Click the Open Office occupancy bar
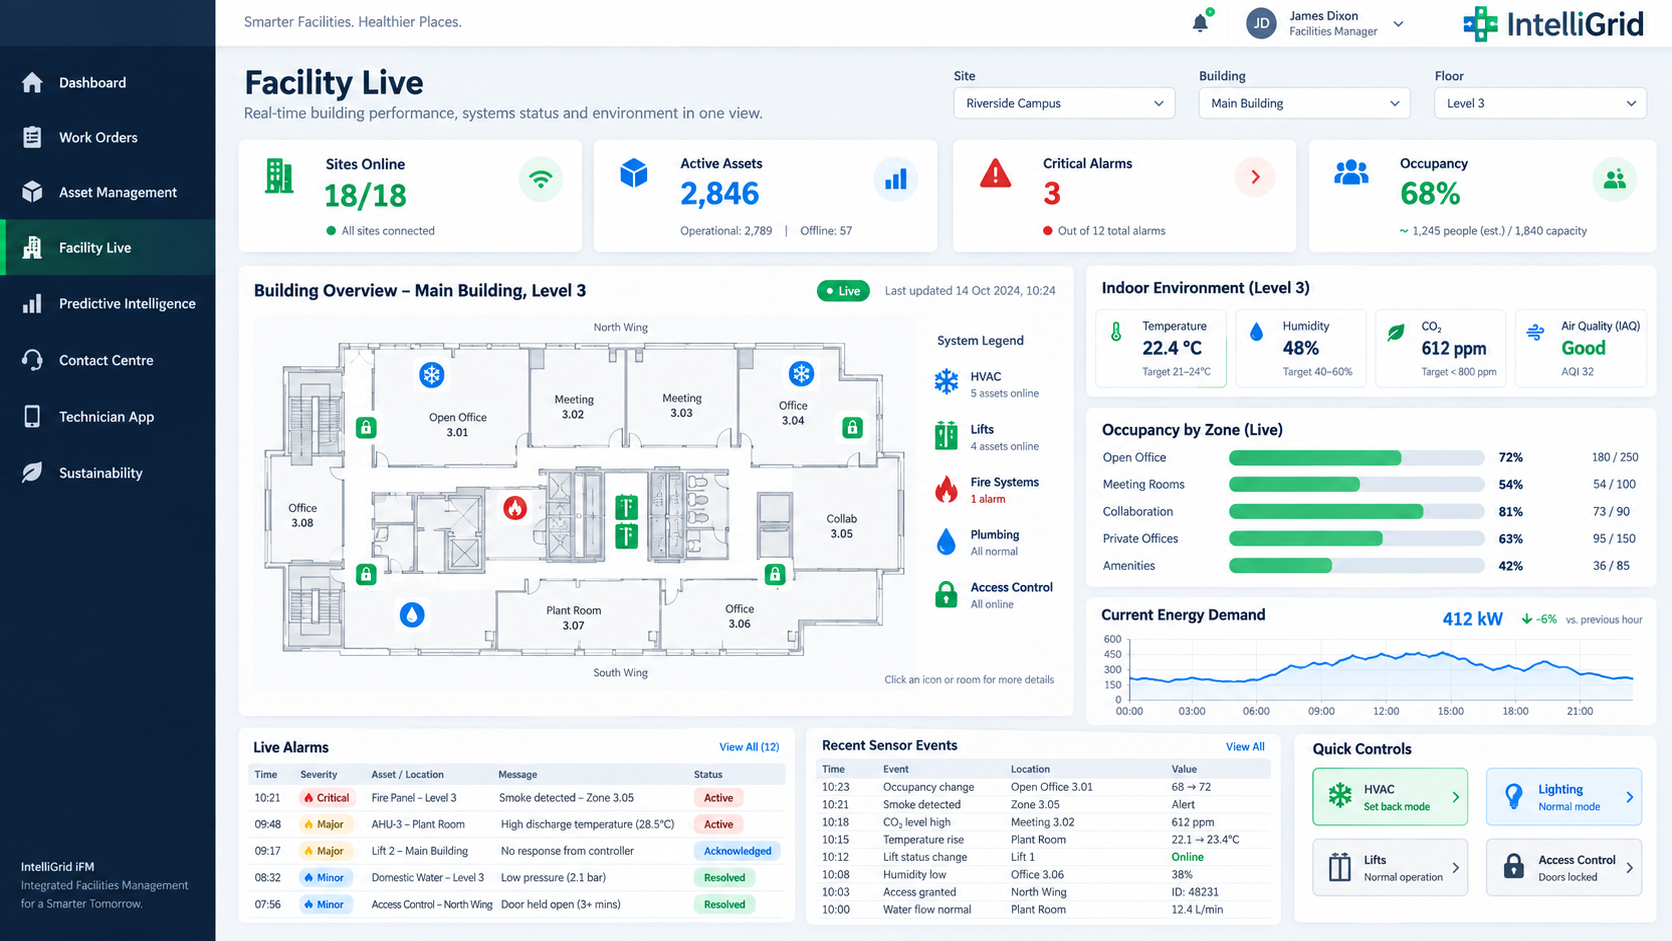 click(x=1356, y=458)
